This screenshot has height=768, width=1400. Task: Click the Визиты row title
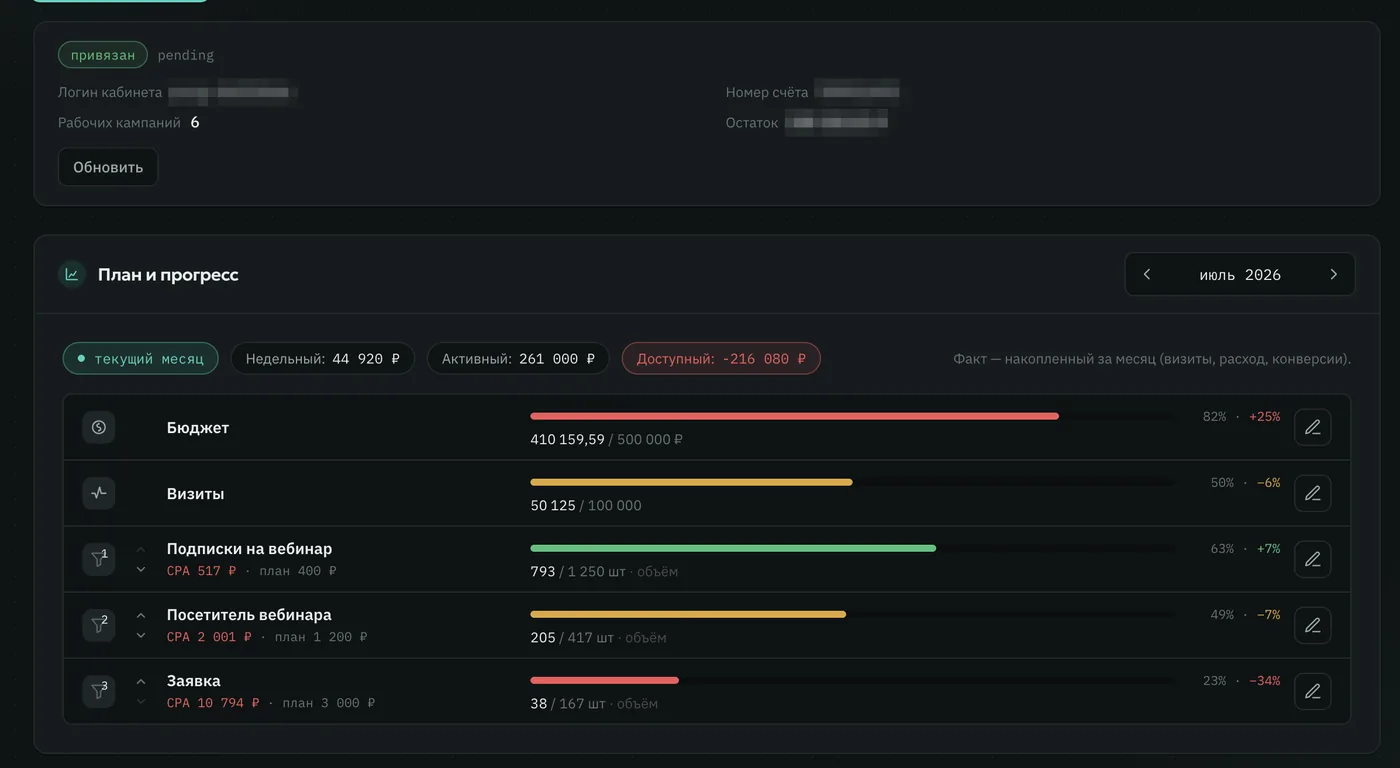[x=195, y=493]
